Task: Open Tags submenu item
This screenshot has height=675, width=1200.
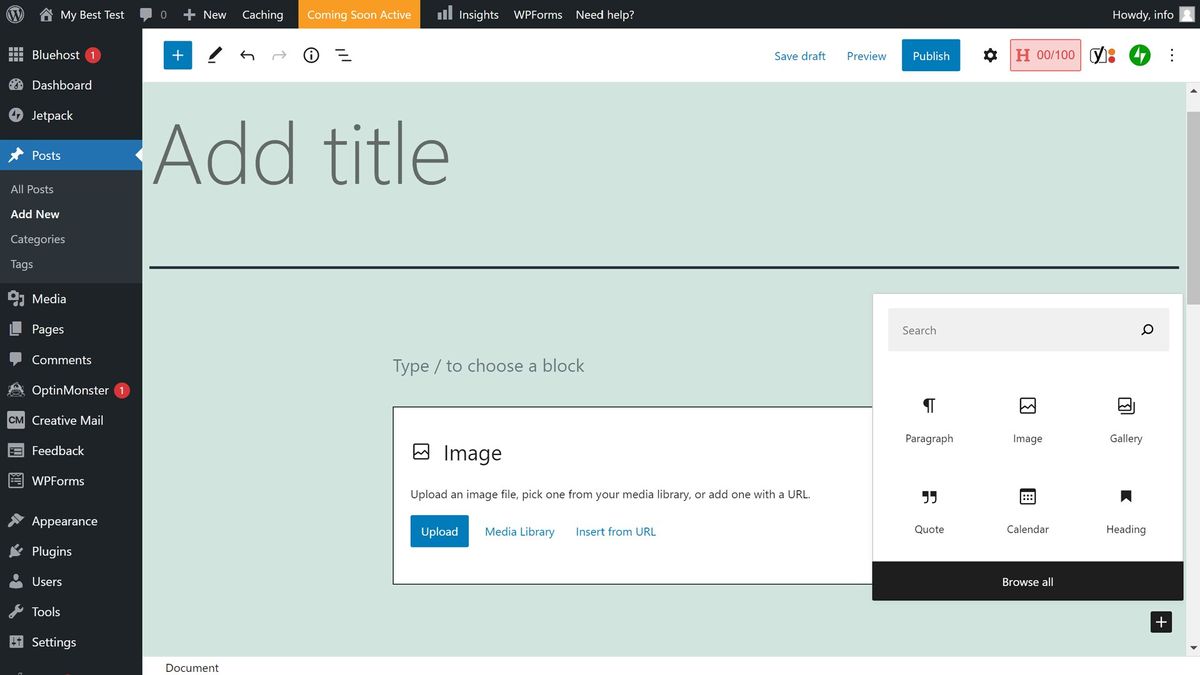Action: click(x=22, y=264)
